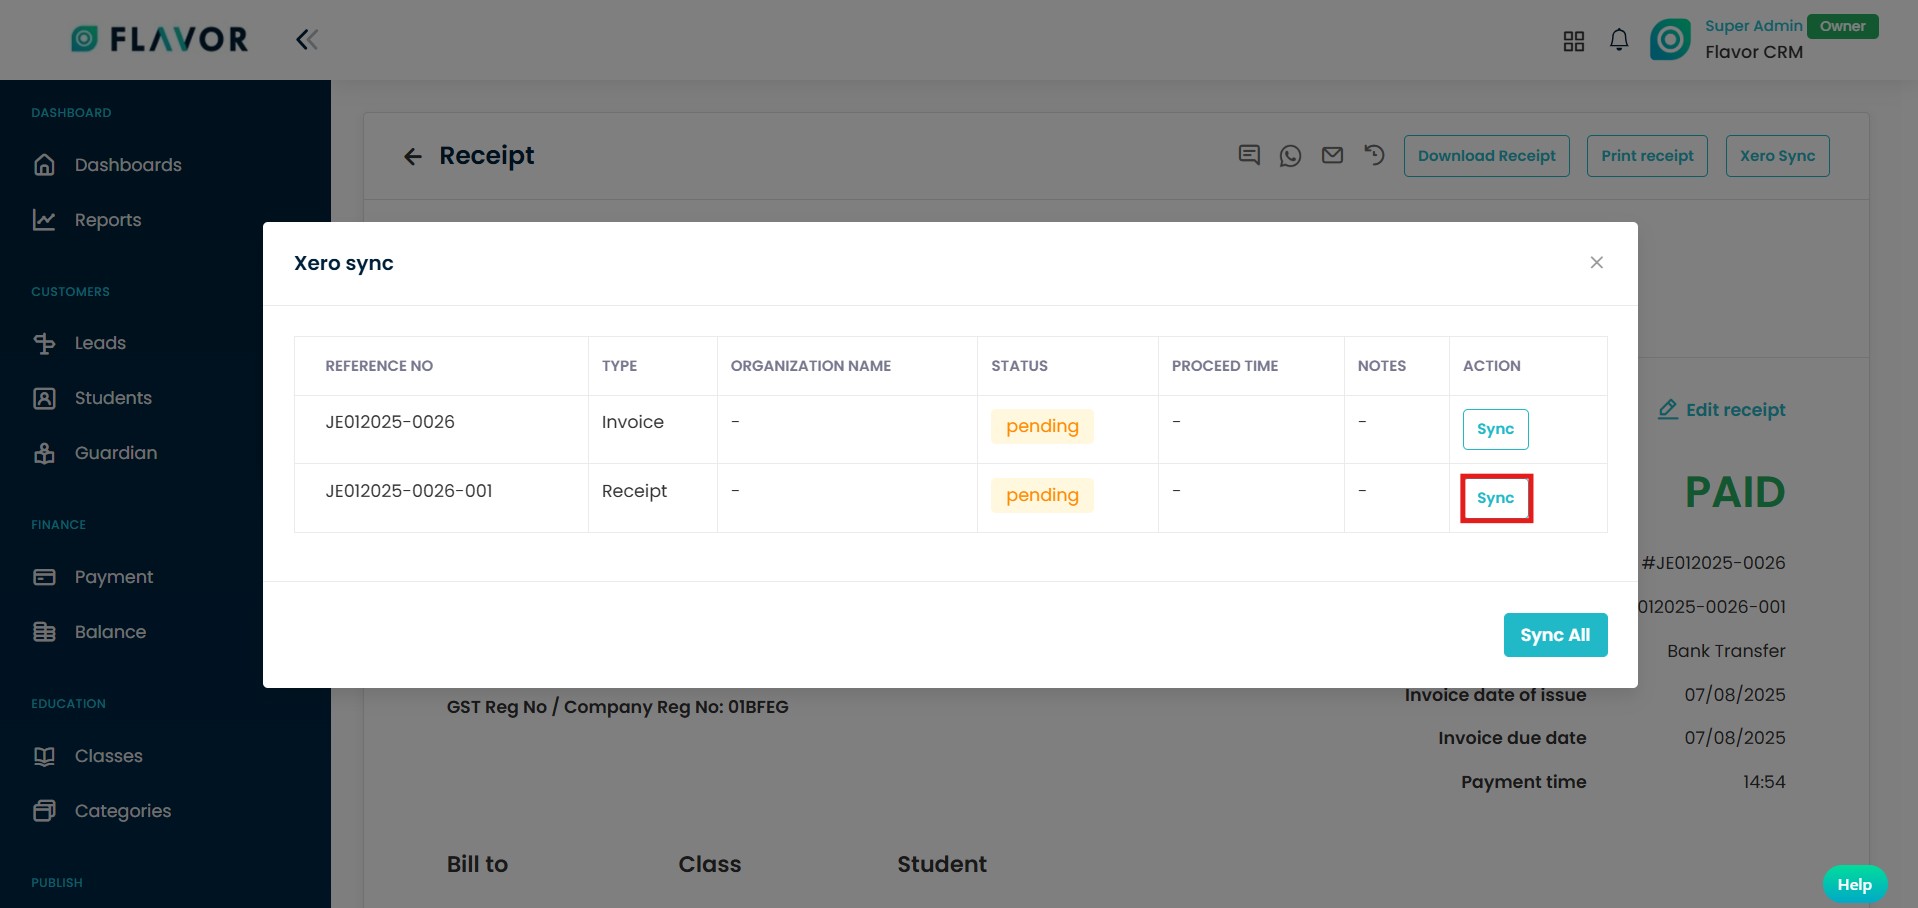The image size is (1918, 908).
Task: Navigate to Students in sidebar
Action: (113, 398)
